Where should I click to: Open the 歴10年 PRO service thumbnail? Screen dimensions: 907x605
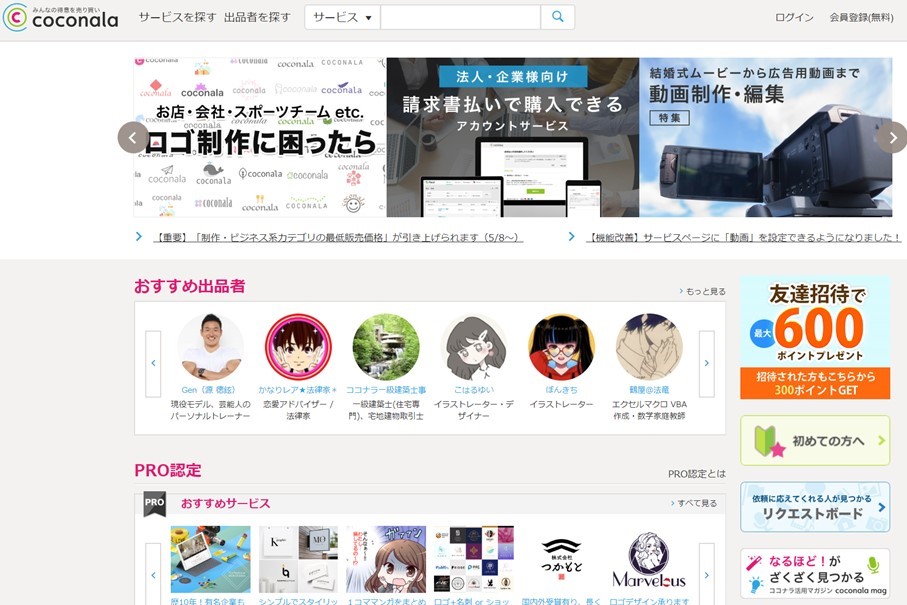[x=211, y=559]
